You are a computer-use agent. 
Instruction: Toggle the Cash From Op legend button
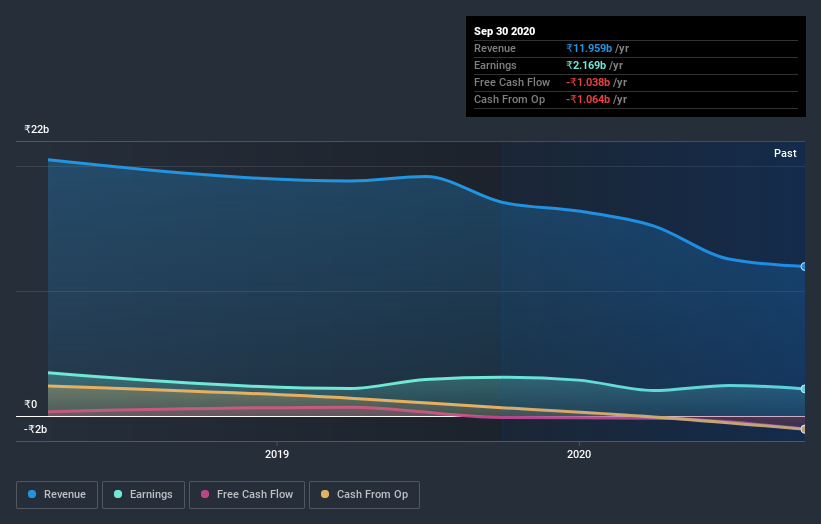tap(364, 495)
